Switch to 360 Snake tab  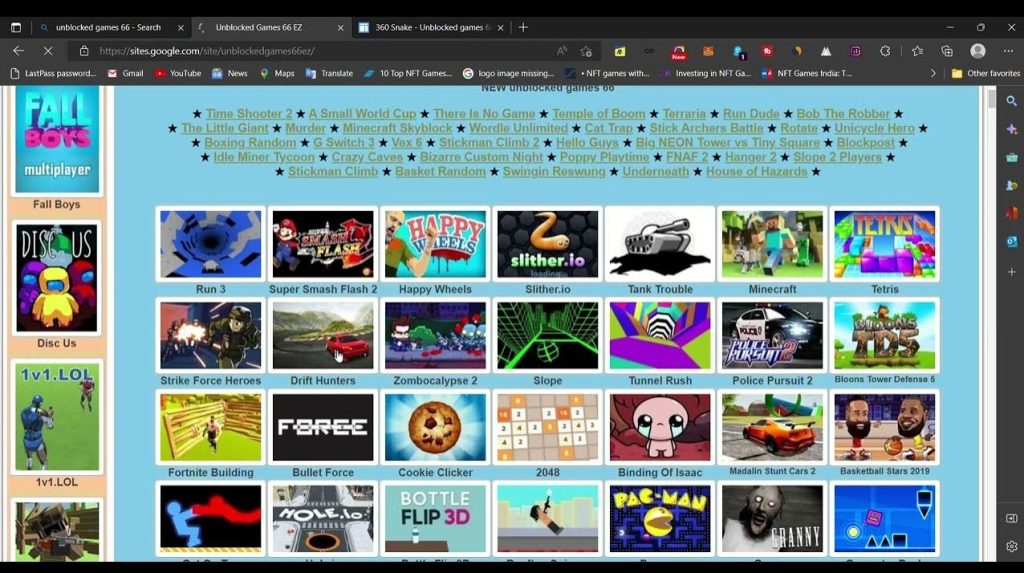pyautogui.click(x=432, y=27)
